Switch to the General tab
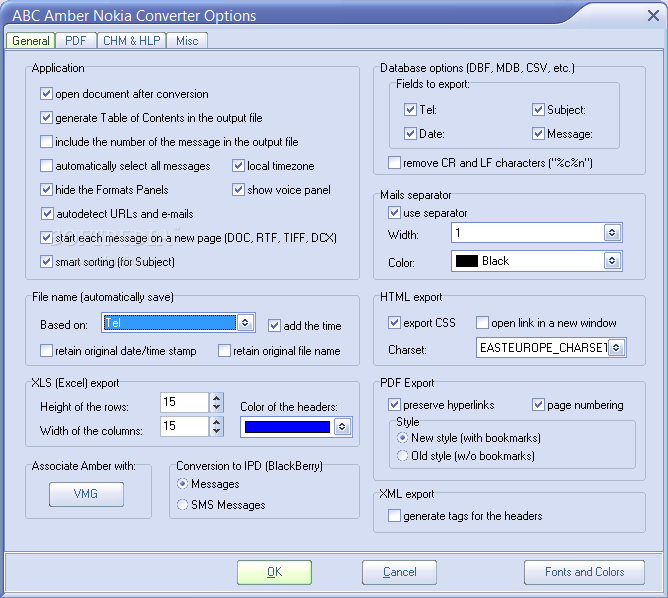Viewport: 668px width, 598px height. (x=31, y=41)
